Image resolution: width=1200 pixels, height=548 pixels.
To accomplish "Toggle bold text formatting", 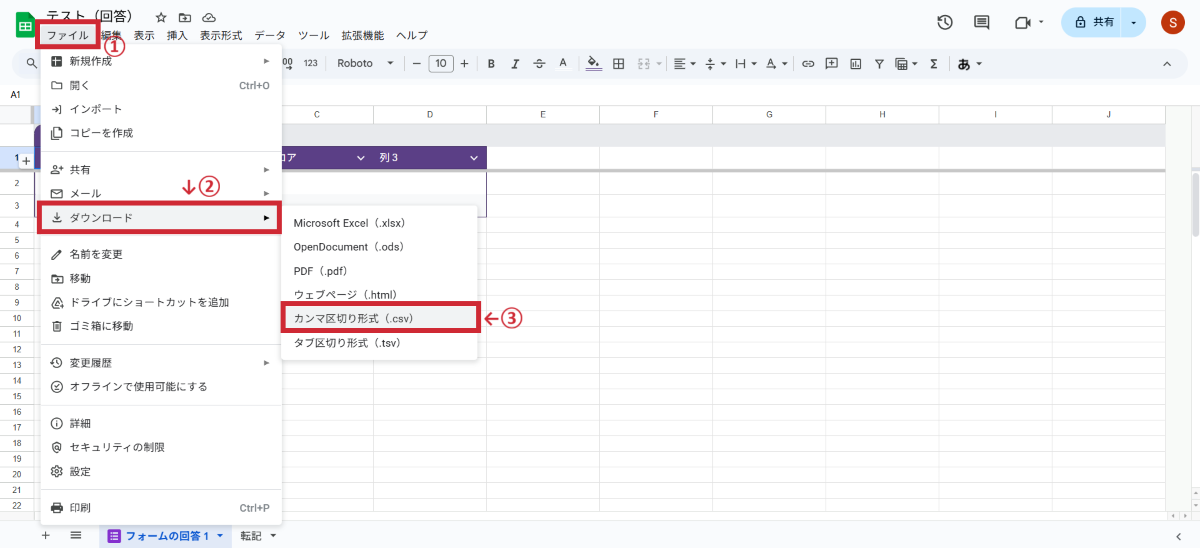I will coord(491,64).
